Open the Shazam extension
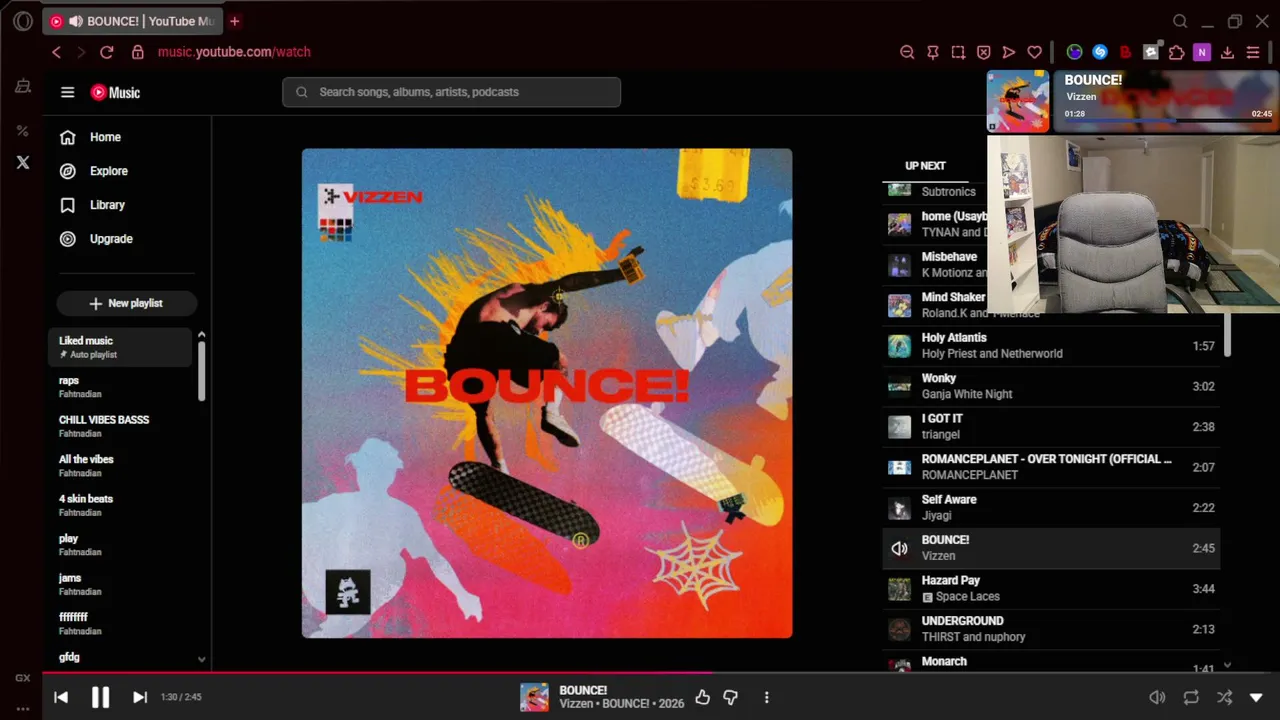Screen dimensions: 1280x720 [x=1100, y=52]
